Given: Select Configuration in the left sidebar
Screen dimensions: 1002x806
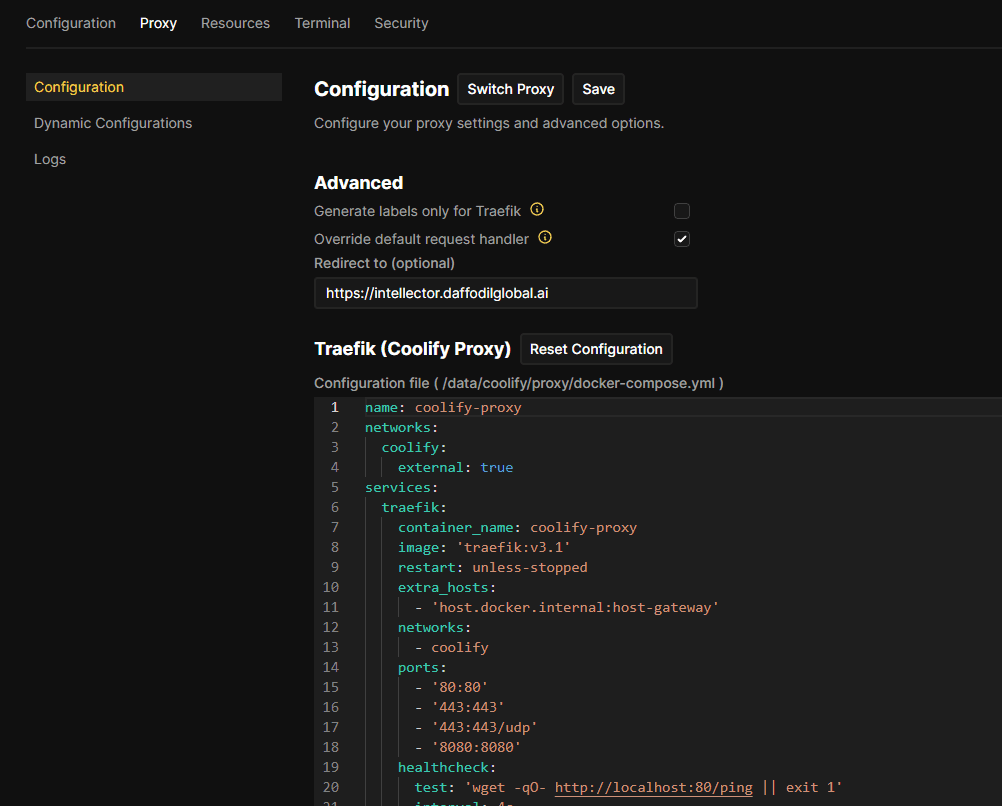Looking at the screenshot, I should pos(79,87).
